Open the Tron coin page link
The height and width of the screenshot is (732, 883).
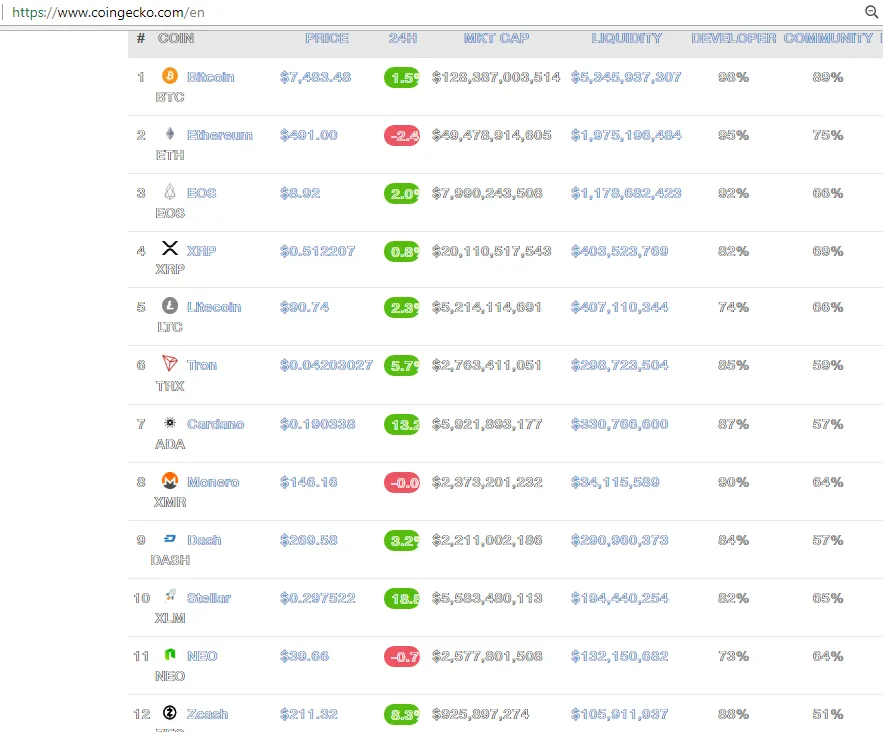click(202, 365)
